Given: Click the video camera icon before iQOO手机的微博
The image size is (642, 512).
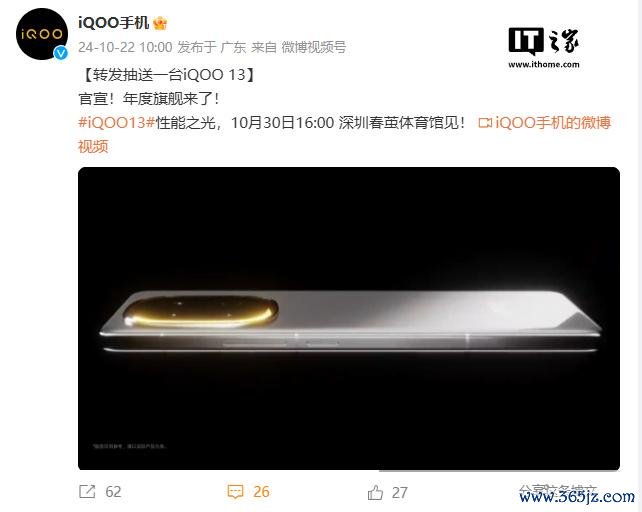Looking at the screenshot, I should point(485,122).
